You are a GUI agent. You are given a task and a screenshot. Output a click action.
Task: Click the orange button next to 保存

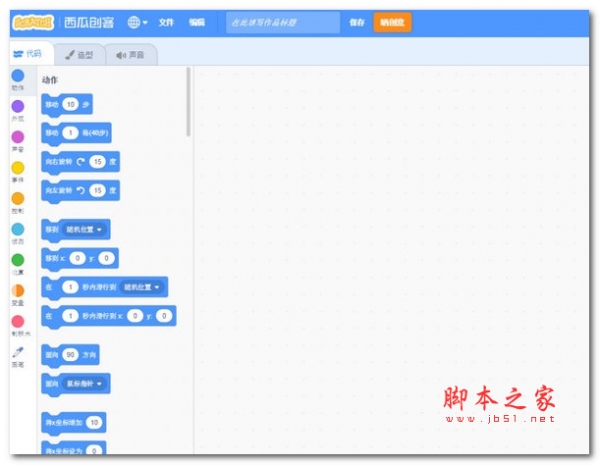[x=392, y=22]
